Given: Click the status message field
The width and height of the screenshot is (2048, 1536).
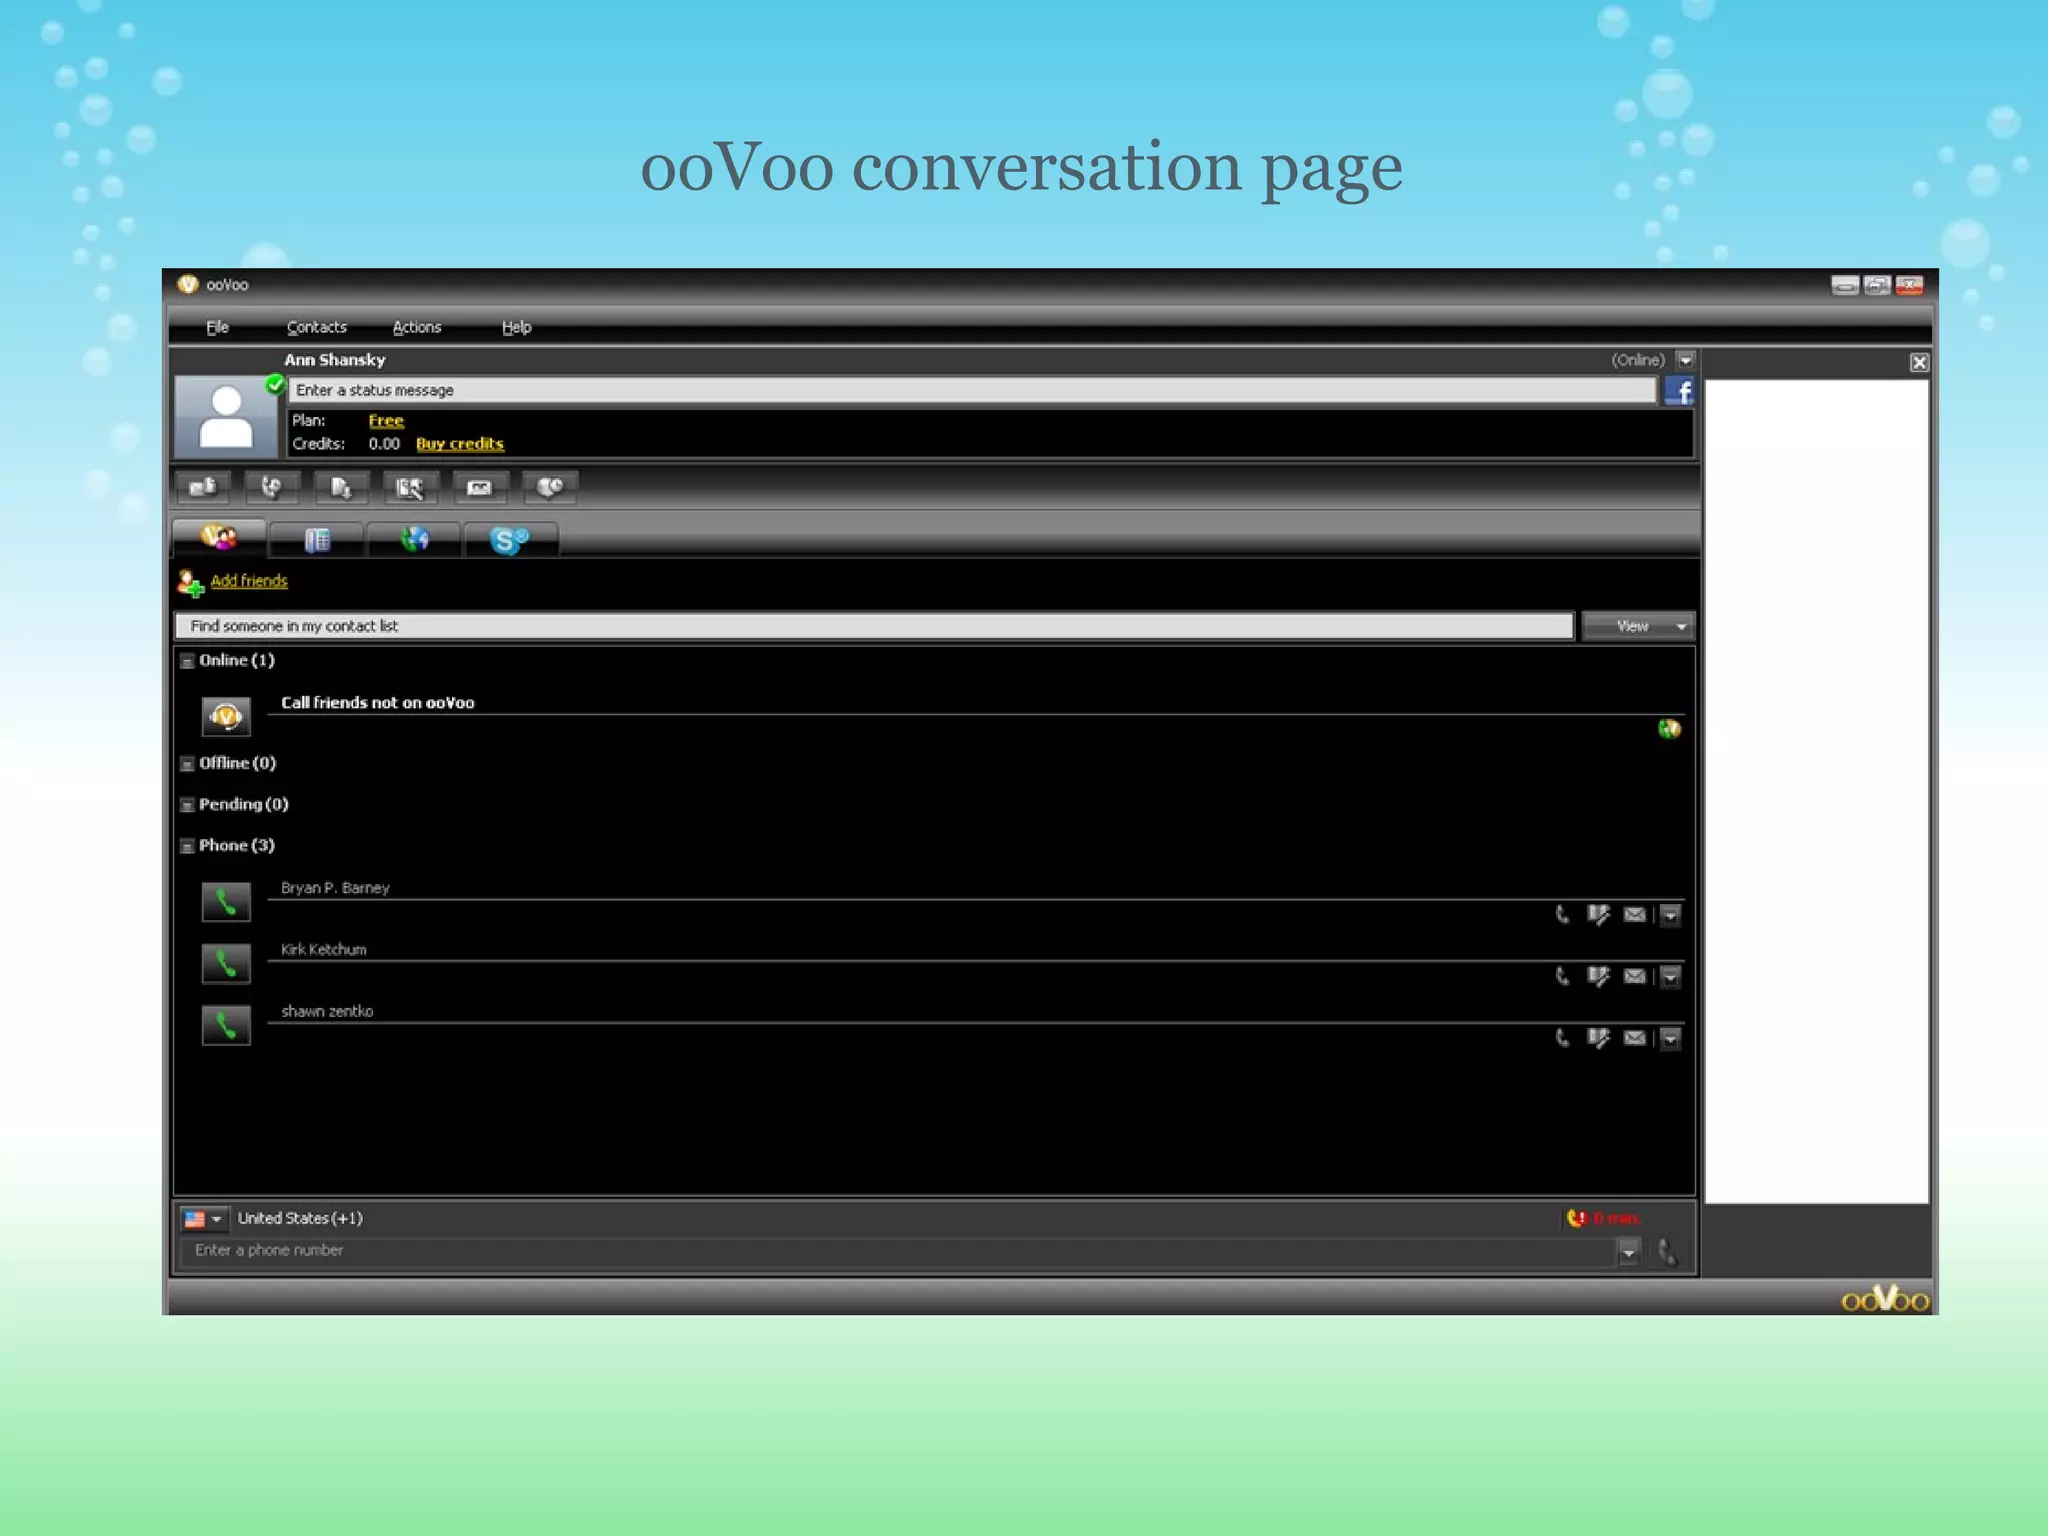Looking at the screenshot, I should click(x=972, y=390).
